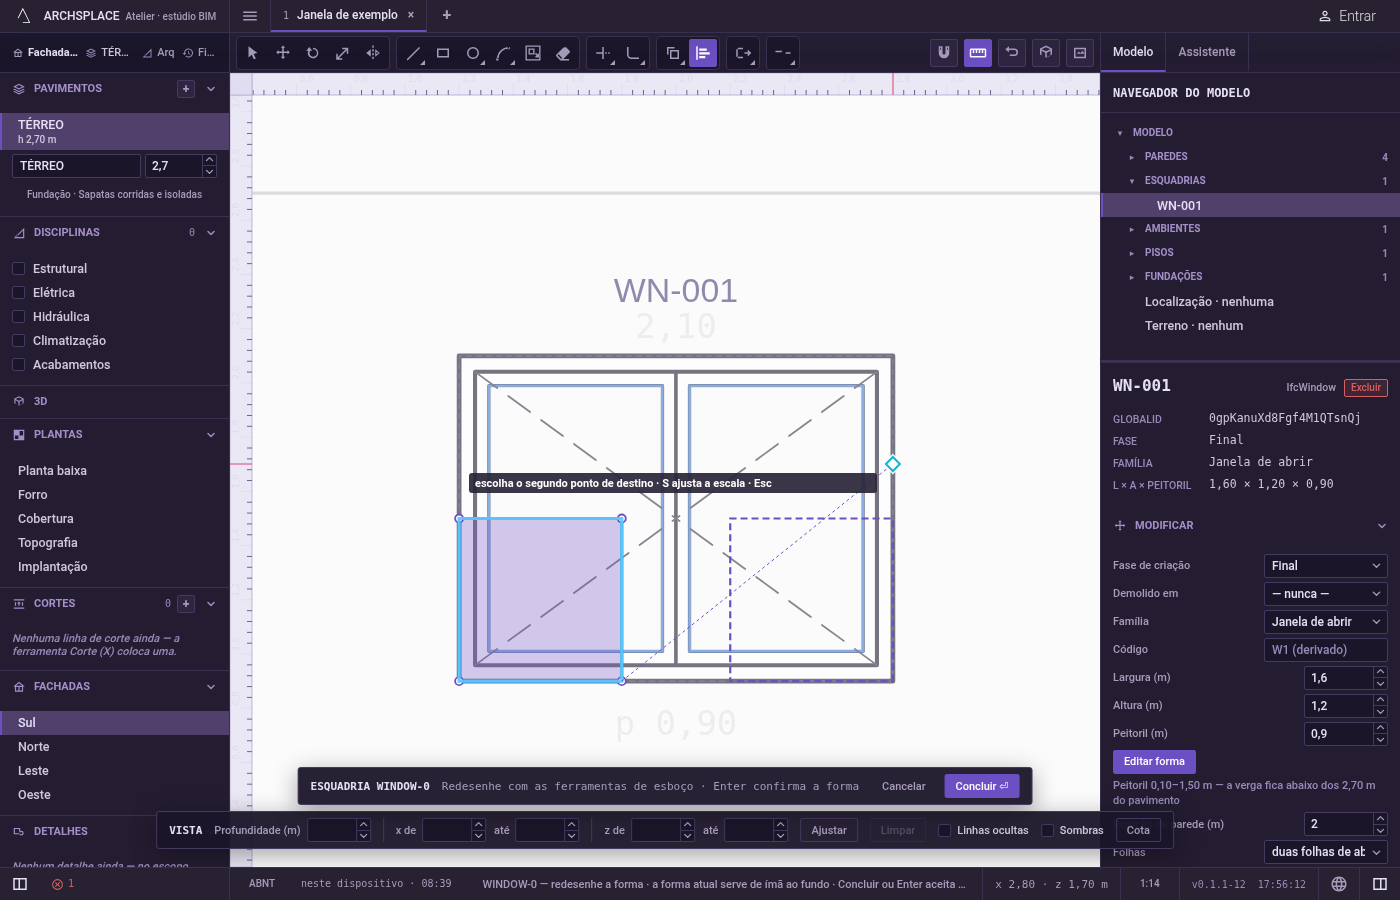Enable the Estrutural discipline checkbox
Screen dimensions: 1400x900
pyautogui.click(x=18, y=269)
